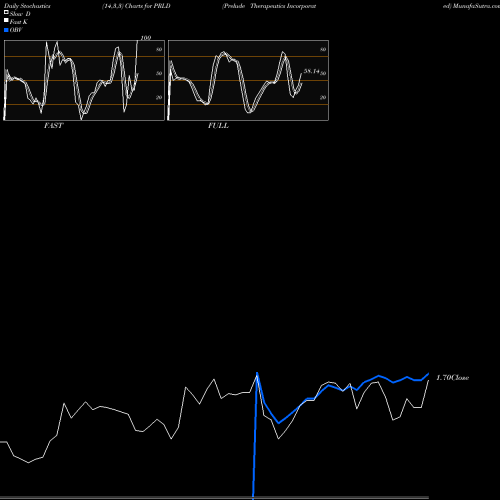Click the FAST label under the first chart
500x500 pixels.
tap(53, 126)
